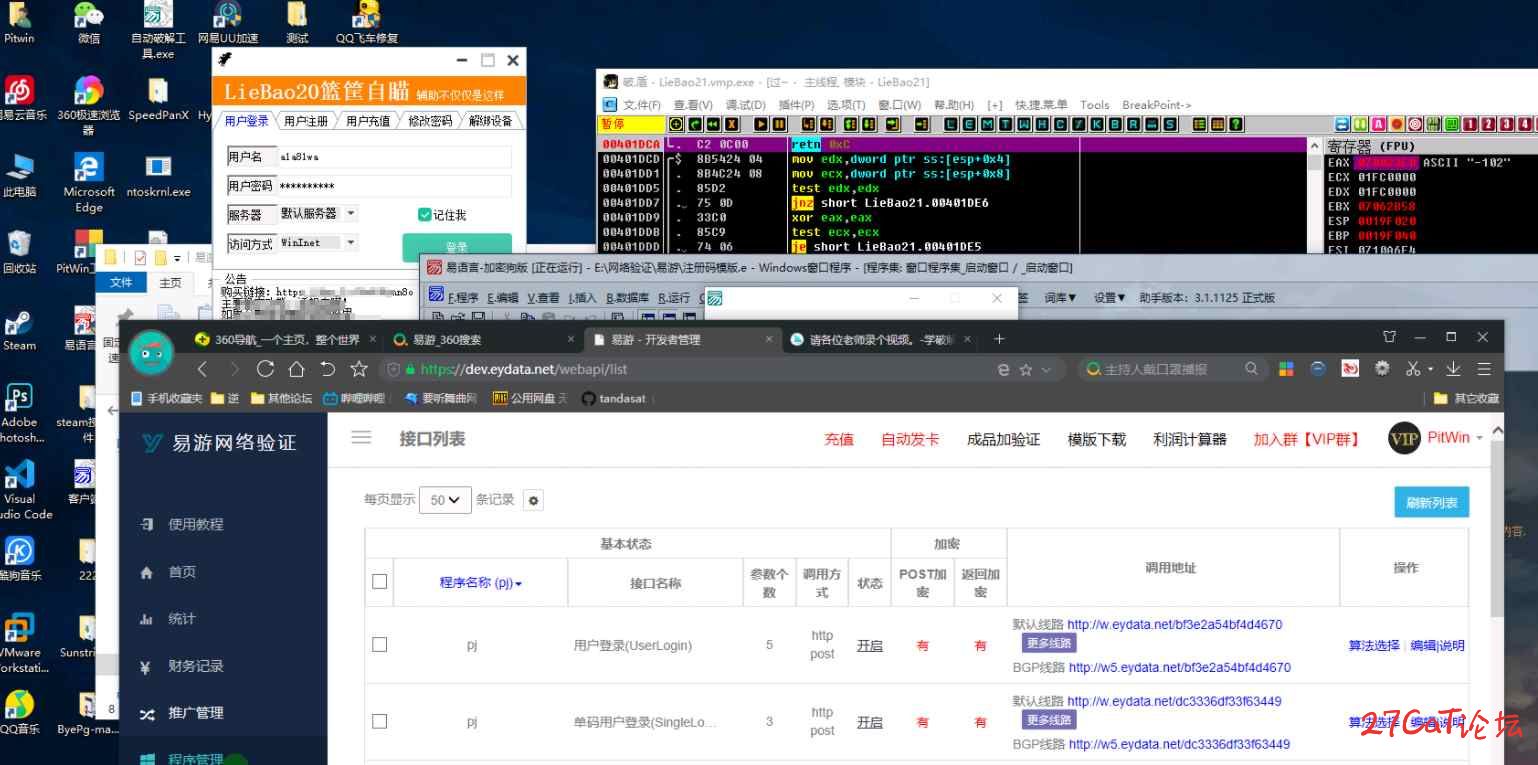Click 算法选择 link for 用户登录 row

tap(1374, 645)
